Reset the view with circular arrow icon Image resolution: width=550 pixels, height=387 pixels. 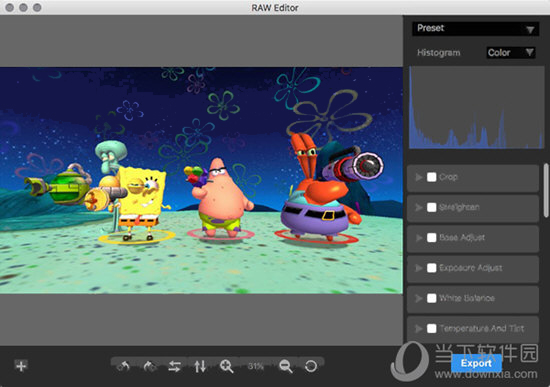click(311, 366)
